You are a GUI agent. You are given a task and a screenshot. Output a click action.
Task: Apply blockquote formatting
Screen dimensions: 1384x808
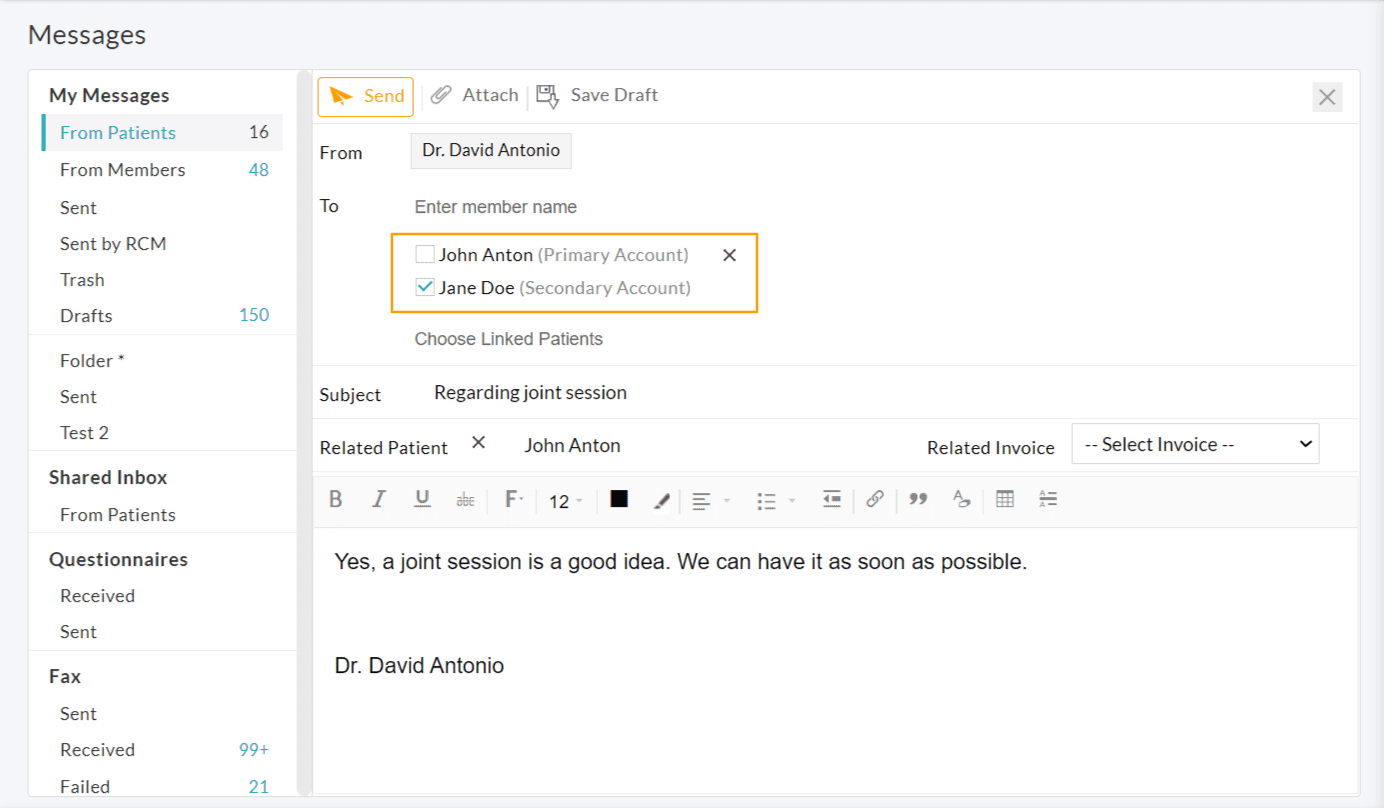[917, 499]
